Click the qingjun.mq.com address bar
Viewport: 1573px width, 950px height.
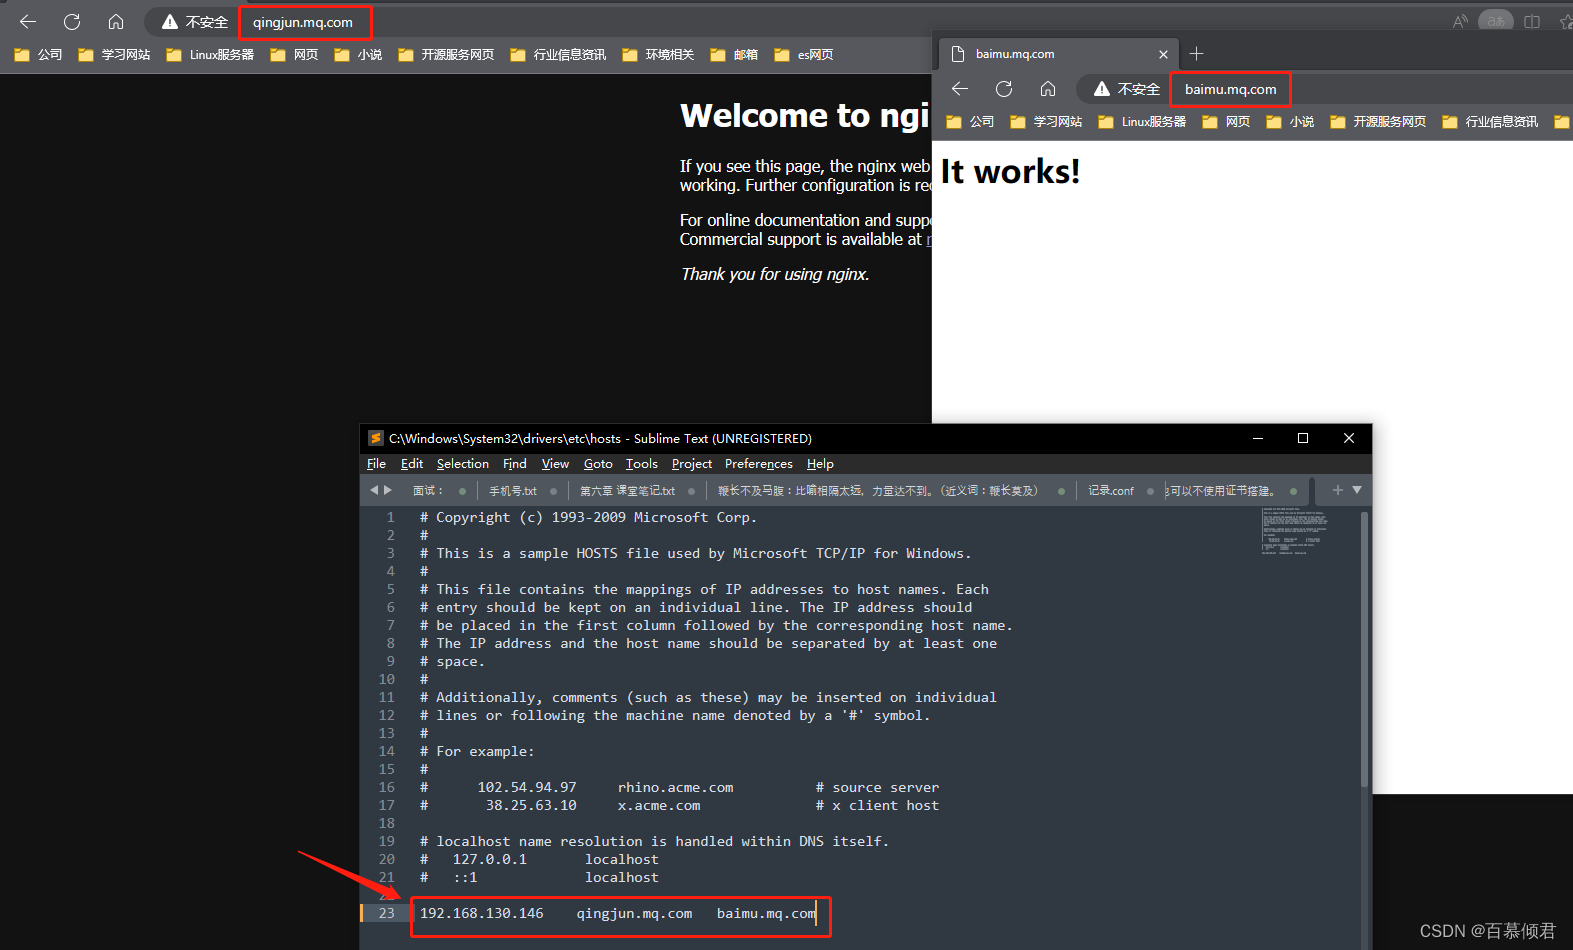[x=303, y=22]
